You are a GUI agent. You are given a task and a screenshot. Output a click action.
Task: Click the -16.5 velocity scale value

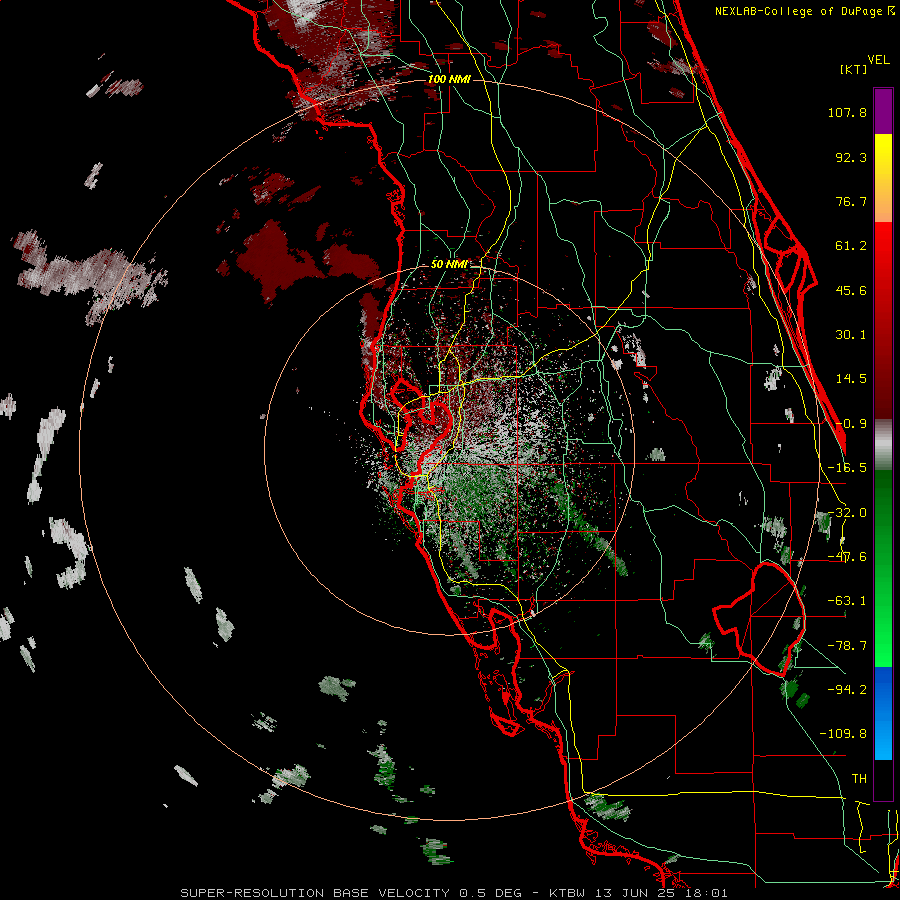[847, 468]
